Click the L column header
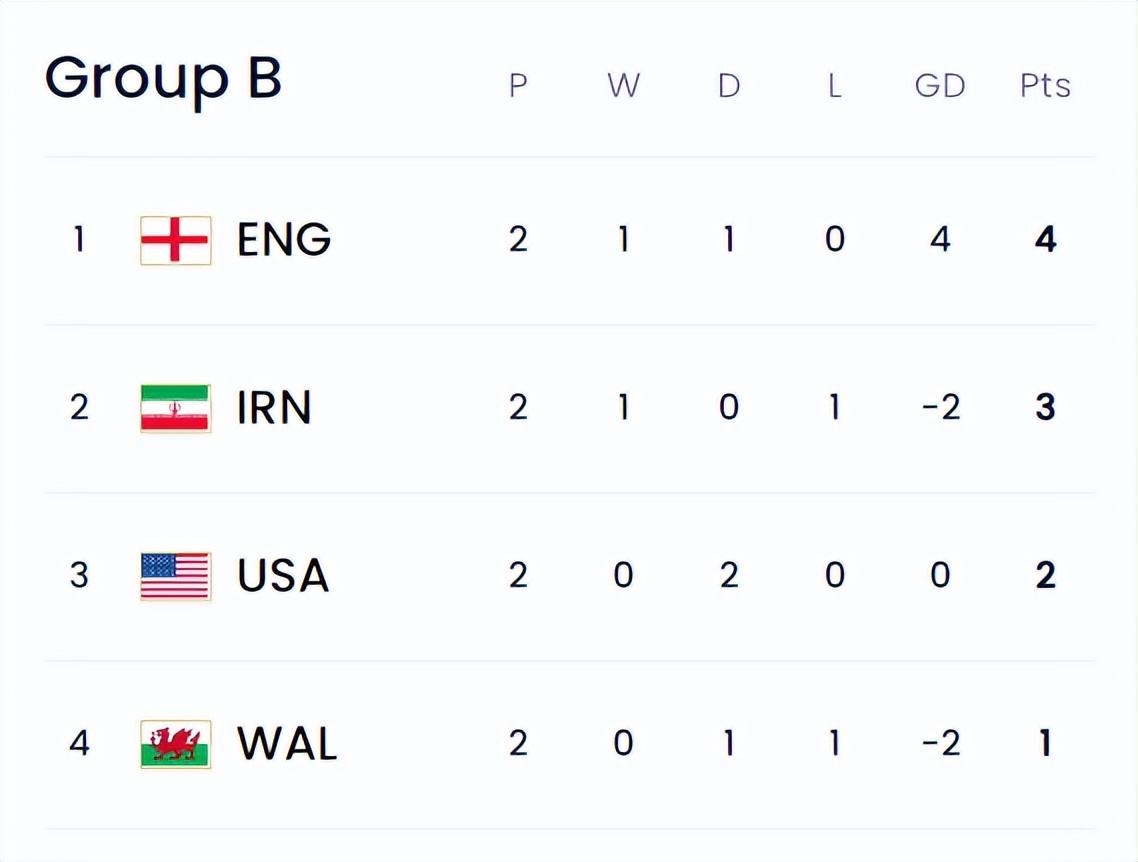The height and width of the screenshot is (862, 1138). (835, 86)
